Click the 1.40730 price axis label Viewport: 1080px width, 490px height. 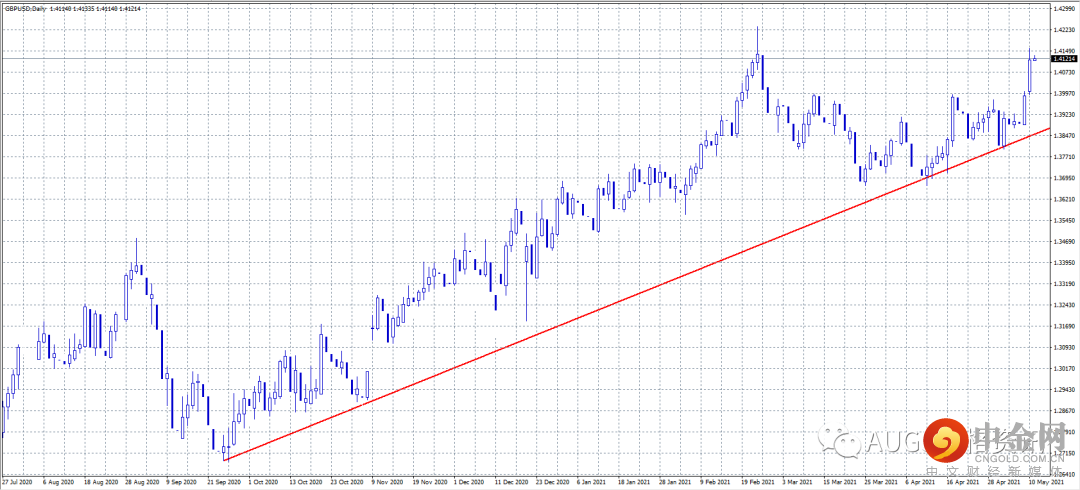click(1065, 72)
